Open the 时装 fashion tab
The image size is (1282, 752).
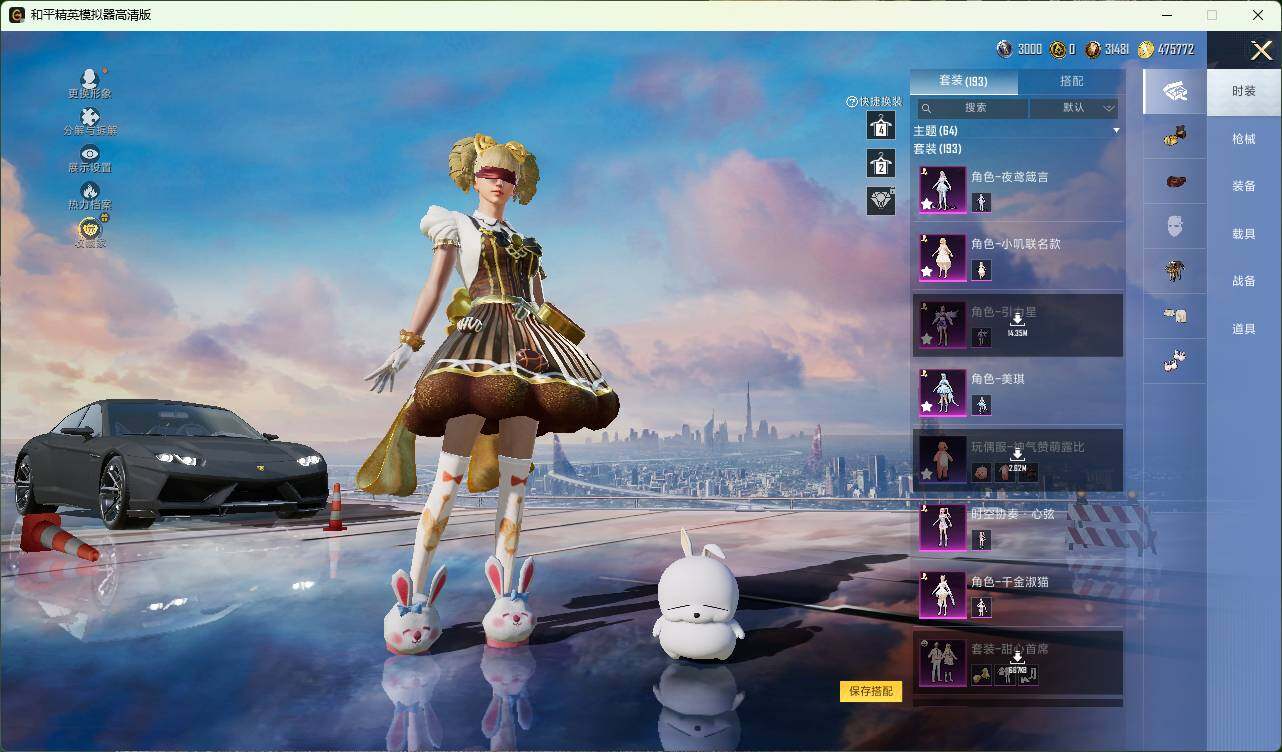(1243, 91)
